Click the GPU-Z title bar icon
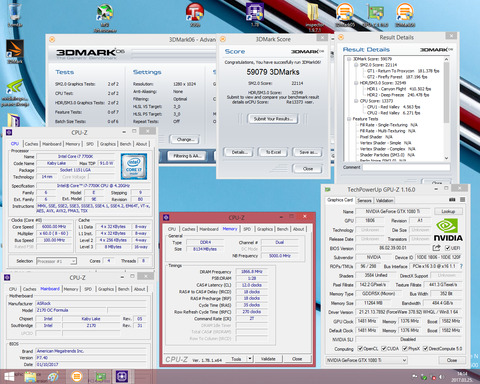 coord(328,189)
